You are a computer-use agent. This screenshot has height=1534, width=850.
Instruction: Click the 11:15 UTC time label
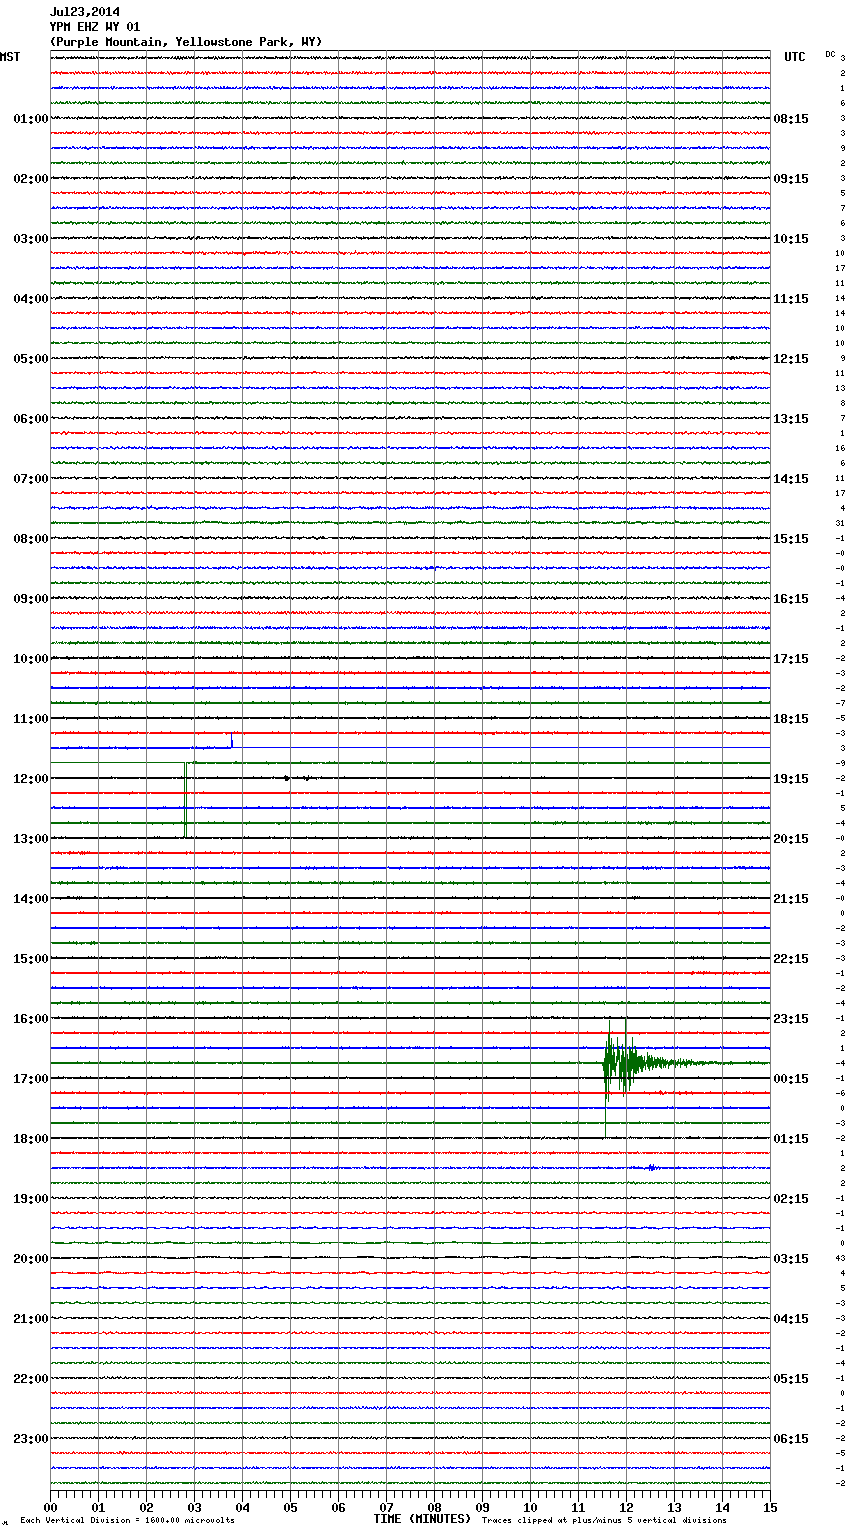(791, 299)
